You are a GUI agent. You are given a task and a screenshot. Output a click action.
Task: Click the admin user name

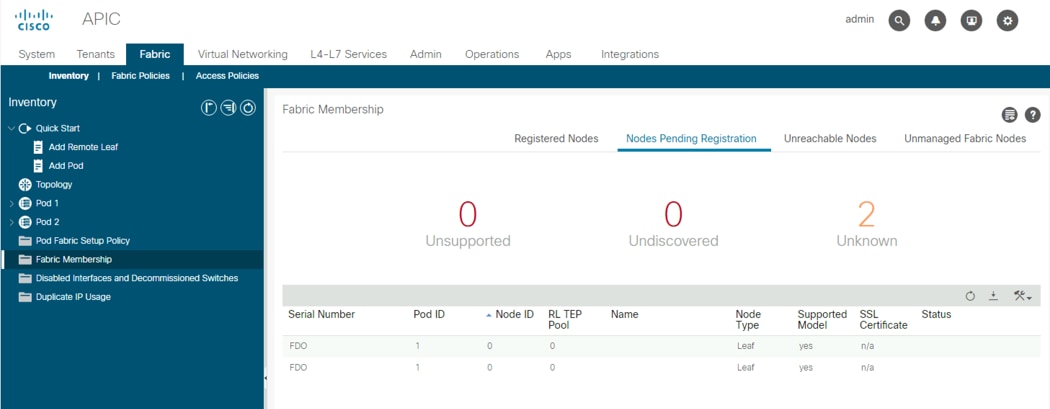860,19
